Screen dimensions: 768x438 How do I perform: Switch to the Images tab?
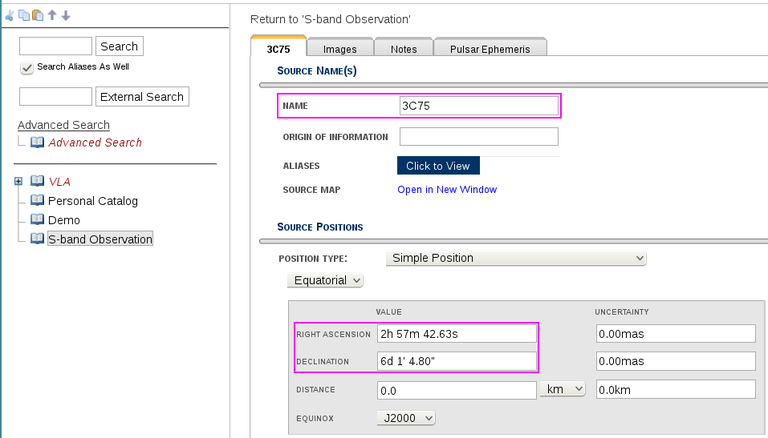pyautogui.click(x=339, y=48)
